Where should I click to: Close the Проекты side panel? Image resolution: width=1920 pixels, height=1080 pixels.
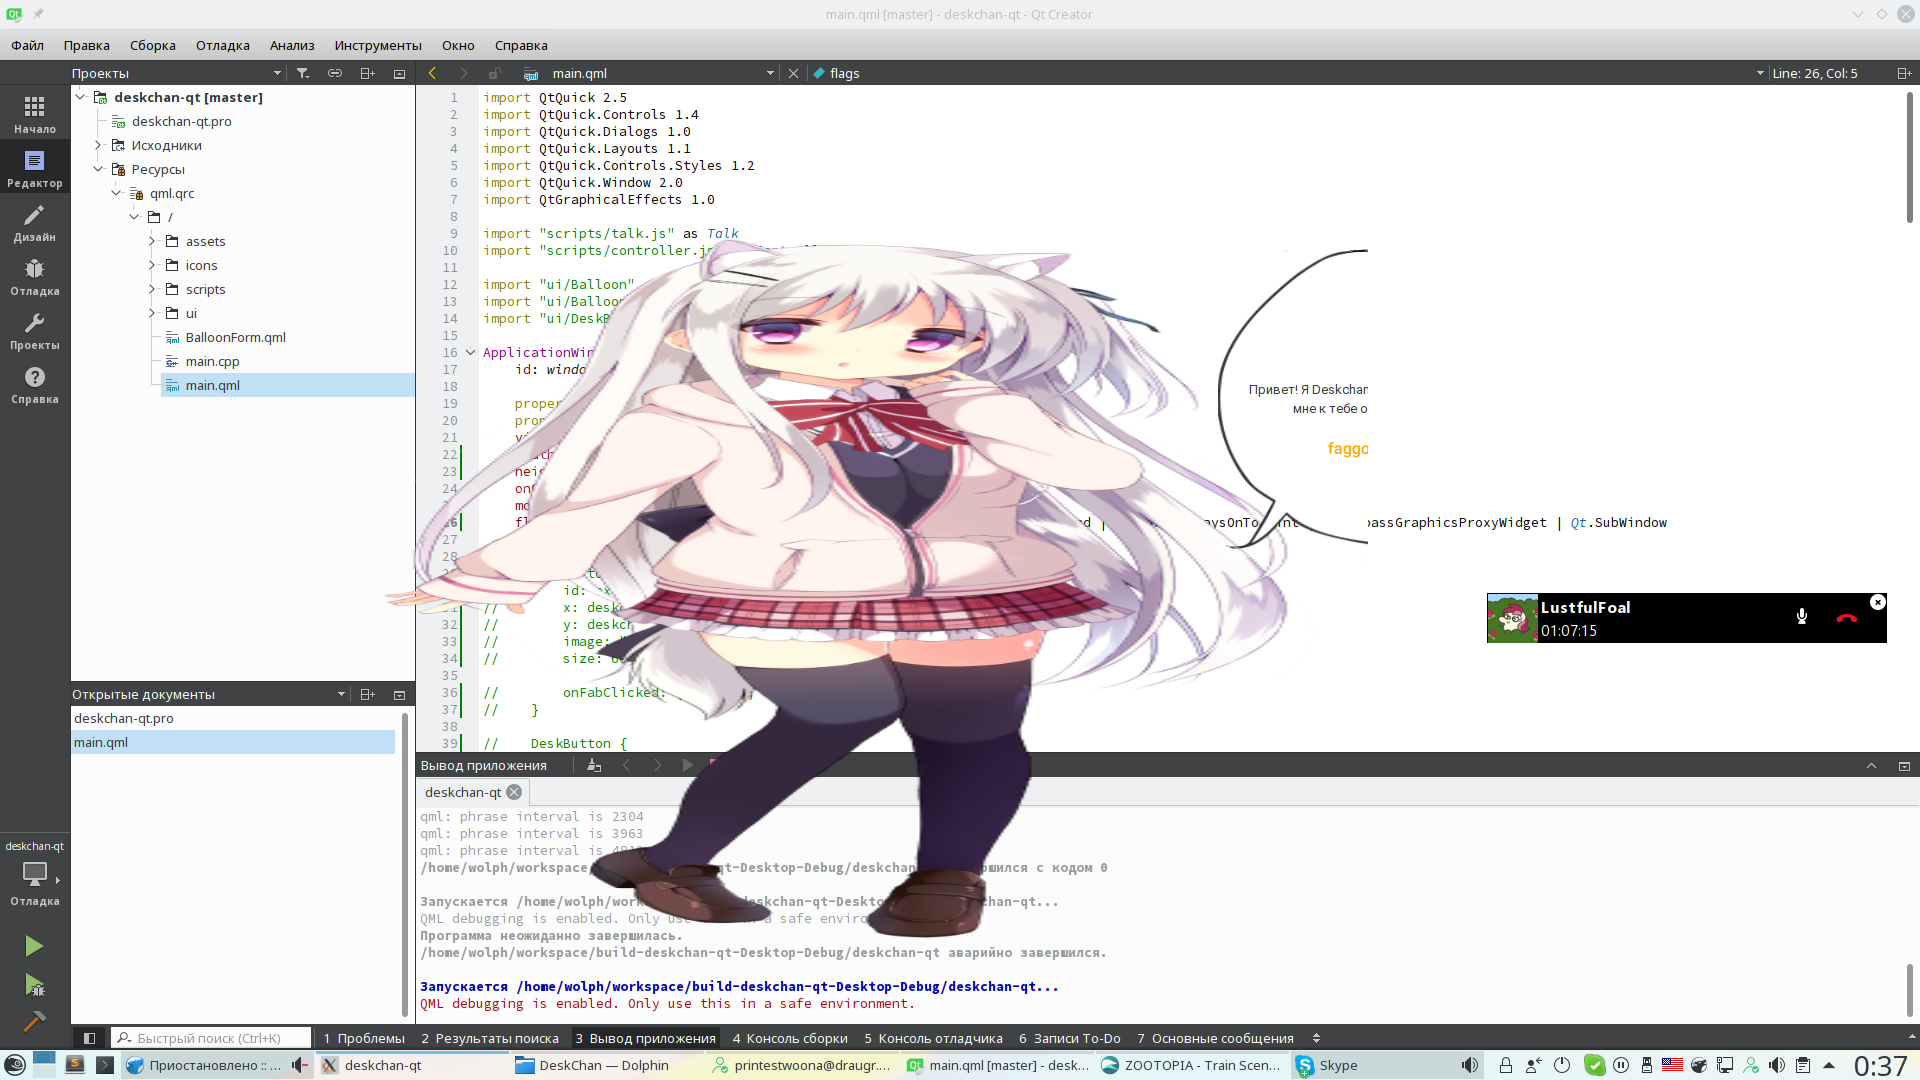point(399,73)
